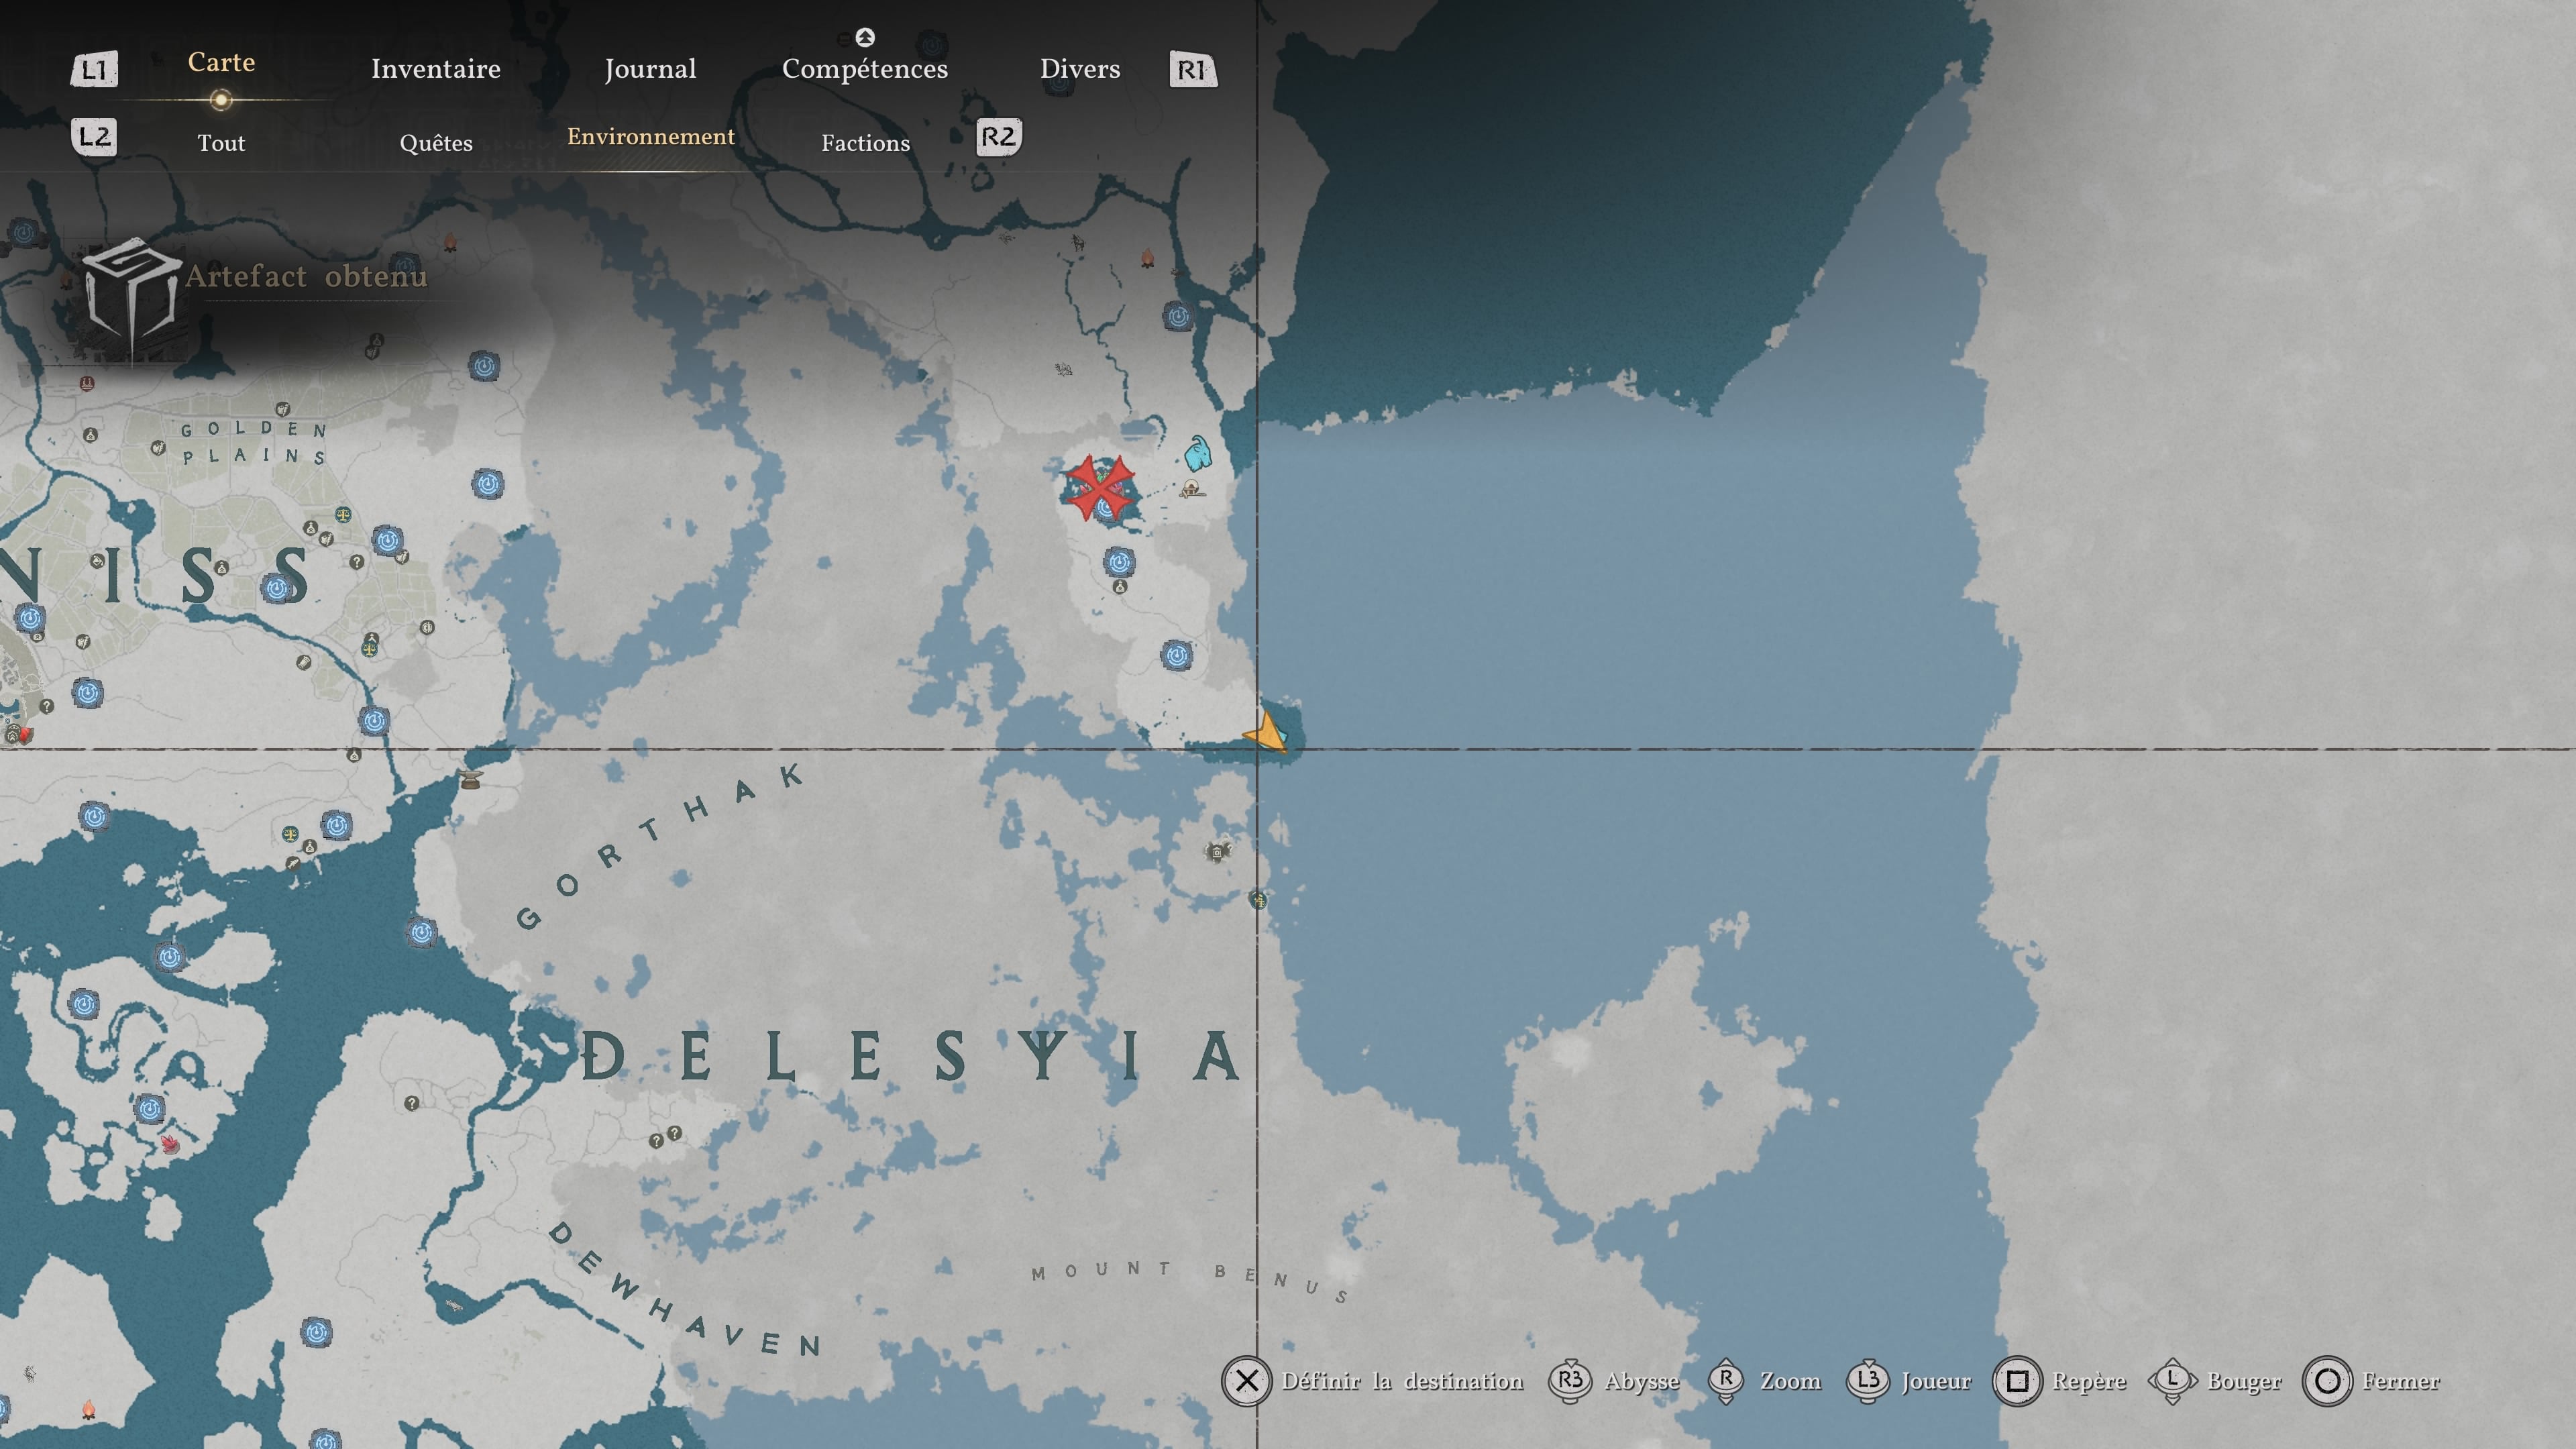Open the Divers tab
The height and width of the screenshot is (1449, 2576).
click(x=1080, y=69)
